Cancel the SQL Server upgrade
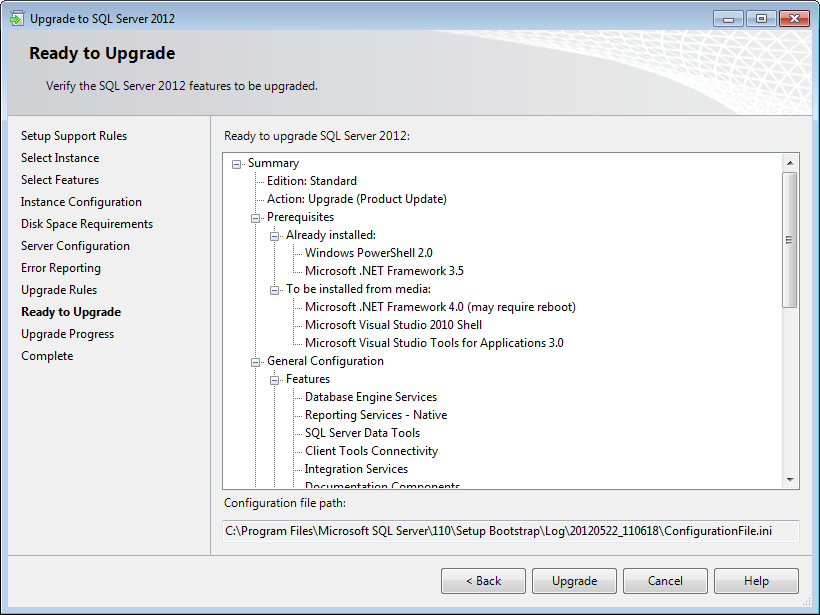This screenshot has width=820, height=615. coord(665,581)
